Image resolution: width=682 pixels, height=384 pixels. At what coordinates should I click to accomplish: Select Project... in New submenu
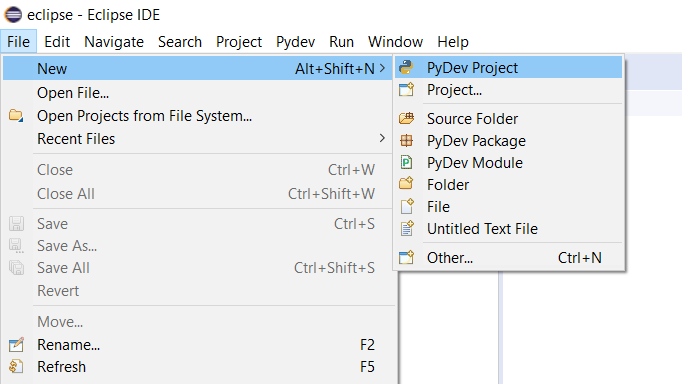(508, 90)
